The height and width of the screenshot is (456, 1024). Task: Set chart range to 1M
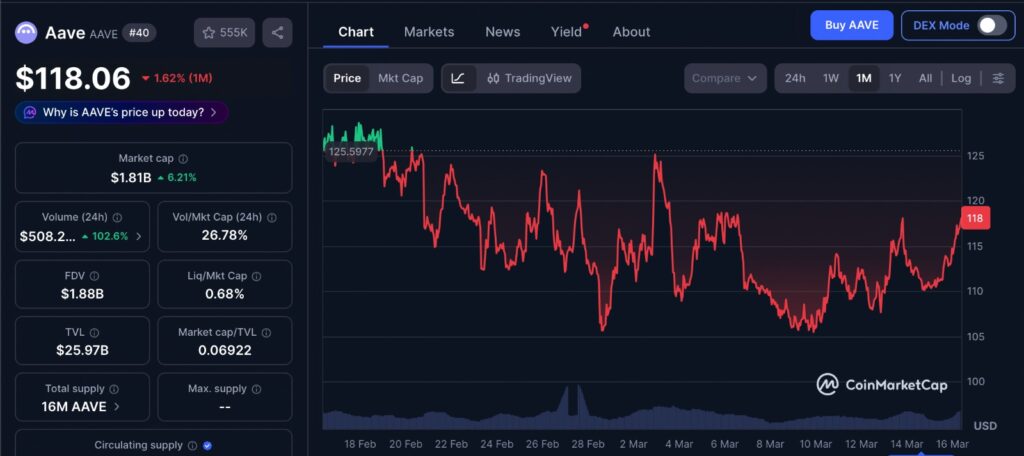pyautogui.click(x=863, y=78)
